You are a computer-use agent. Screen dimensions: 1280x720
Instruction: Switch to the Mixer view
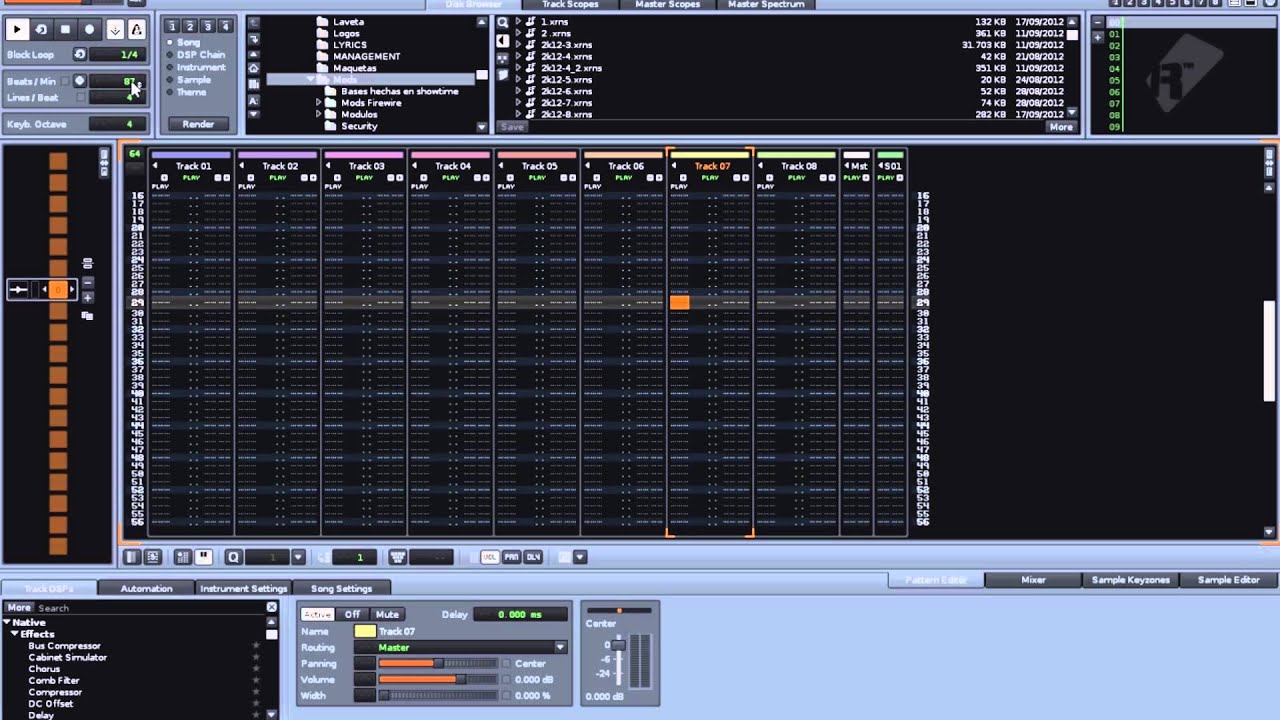[1033, 580]
